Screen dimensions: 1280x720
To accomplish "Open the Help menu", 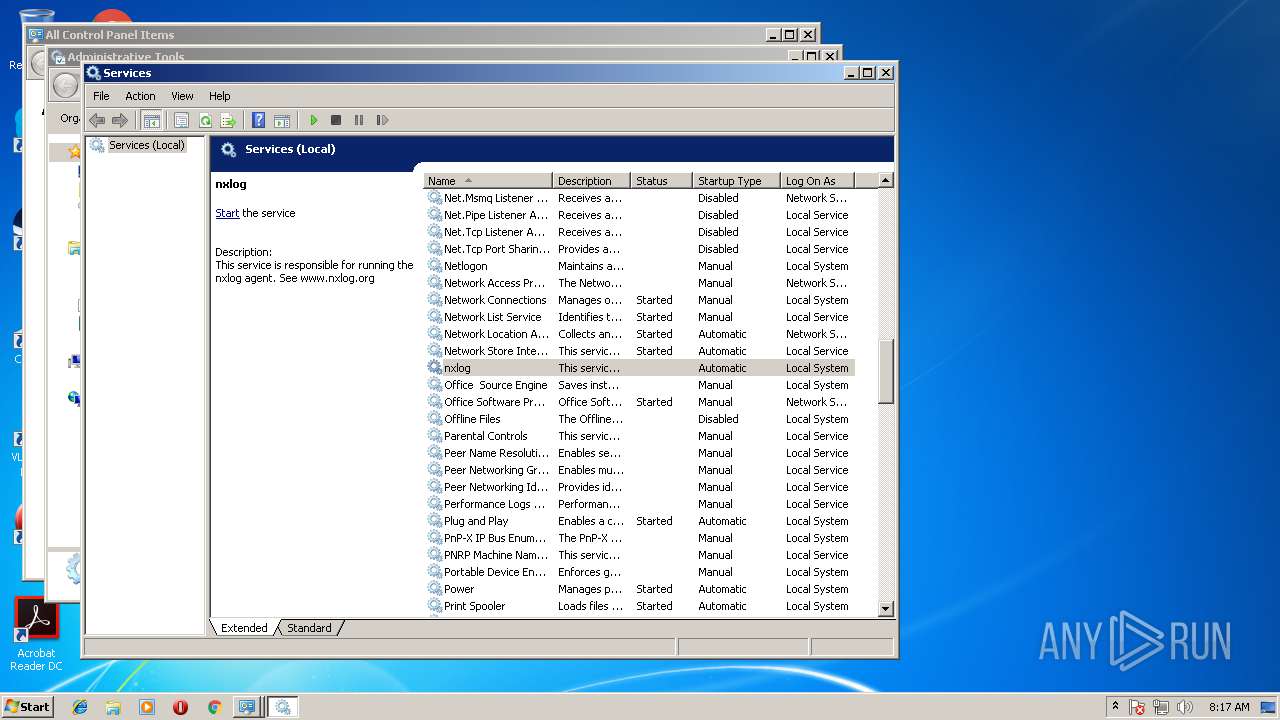I will point(220,96).
